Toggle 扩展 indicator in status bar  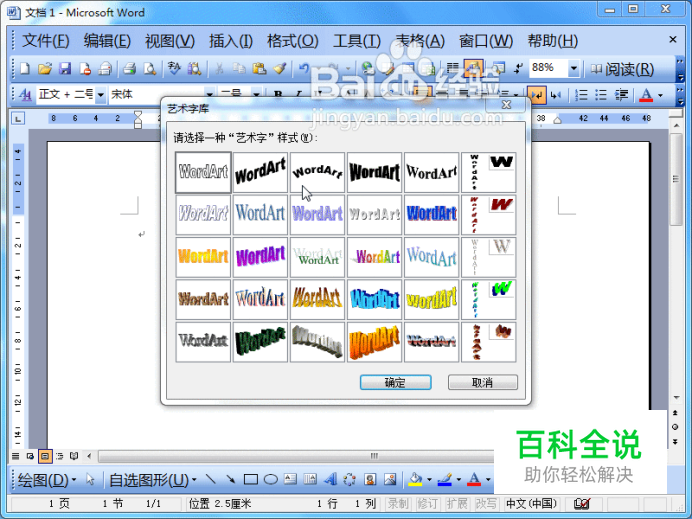pos(457,504)
